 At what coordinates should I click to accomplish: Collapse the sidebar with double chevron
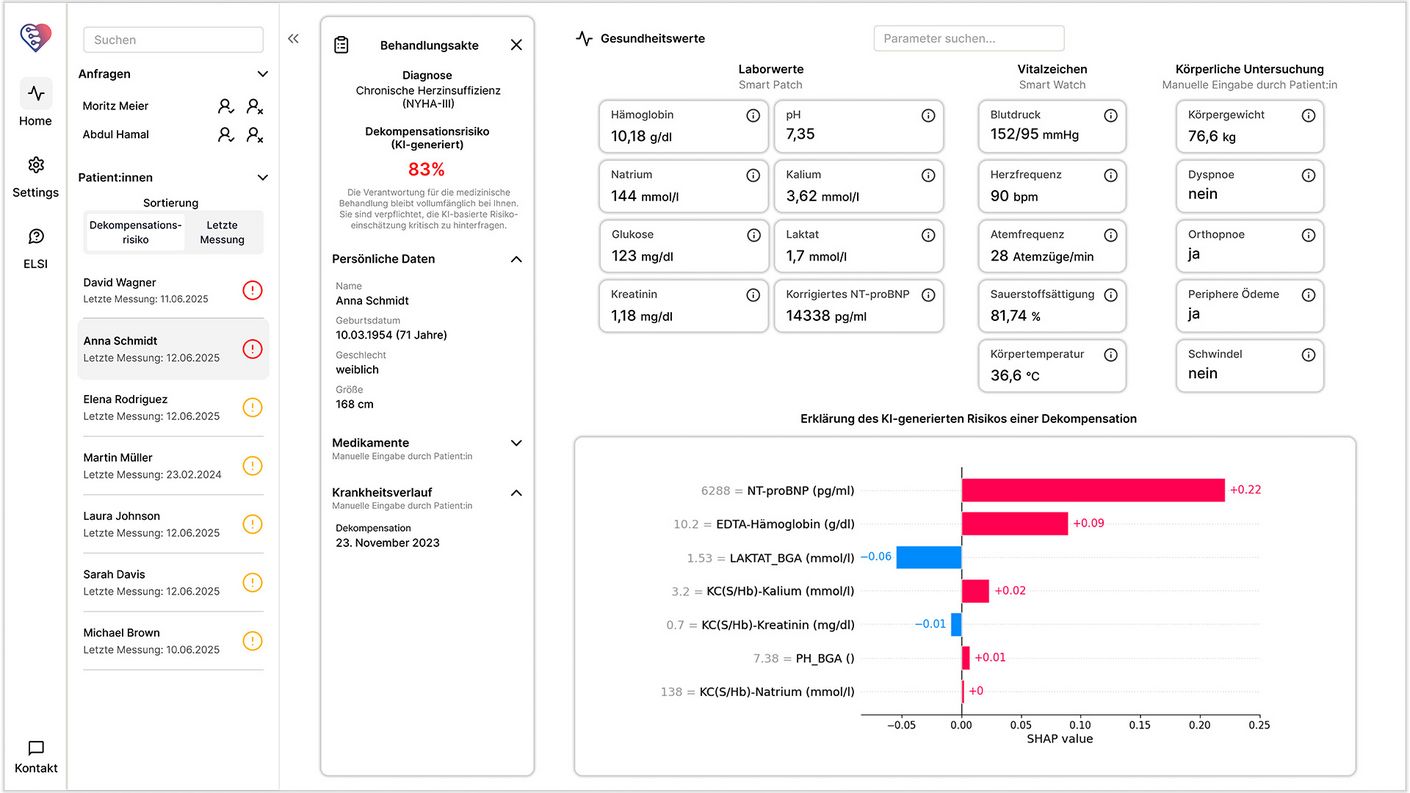pos(293,39)
